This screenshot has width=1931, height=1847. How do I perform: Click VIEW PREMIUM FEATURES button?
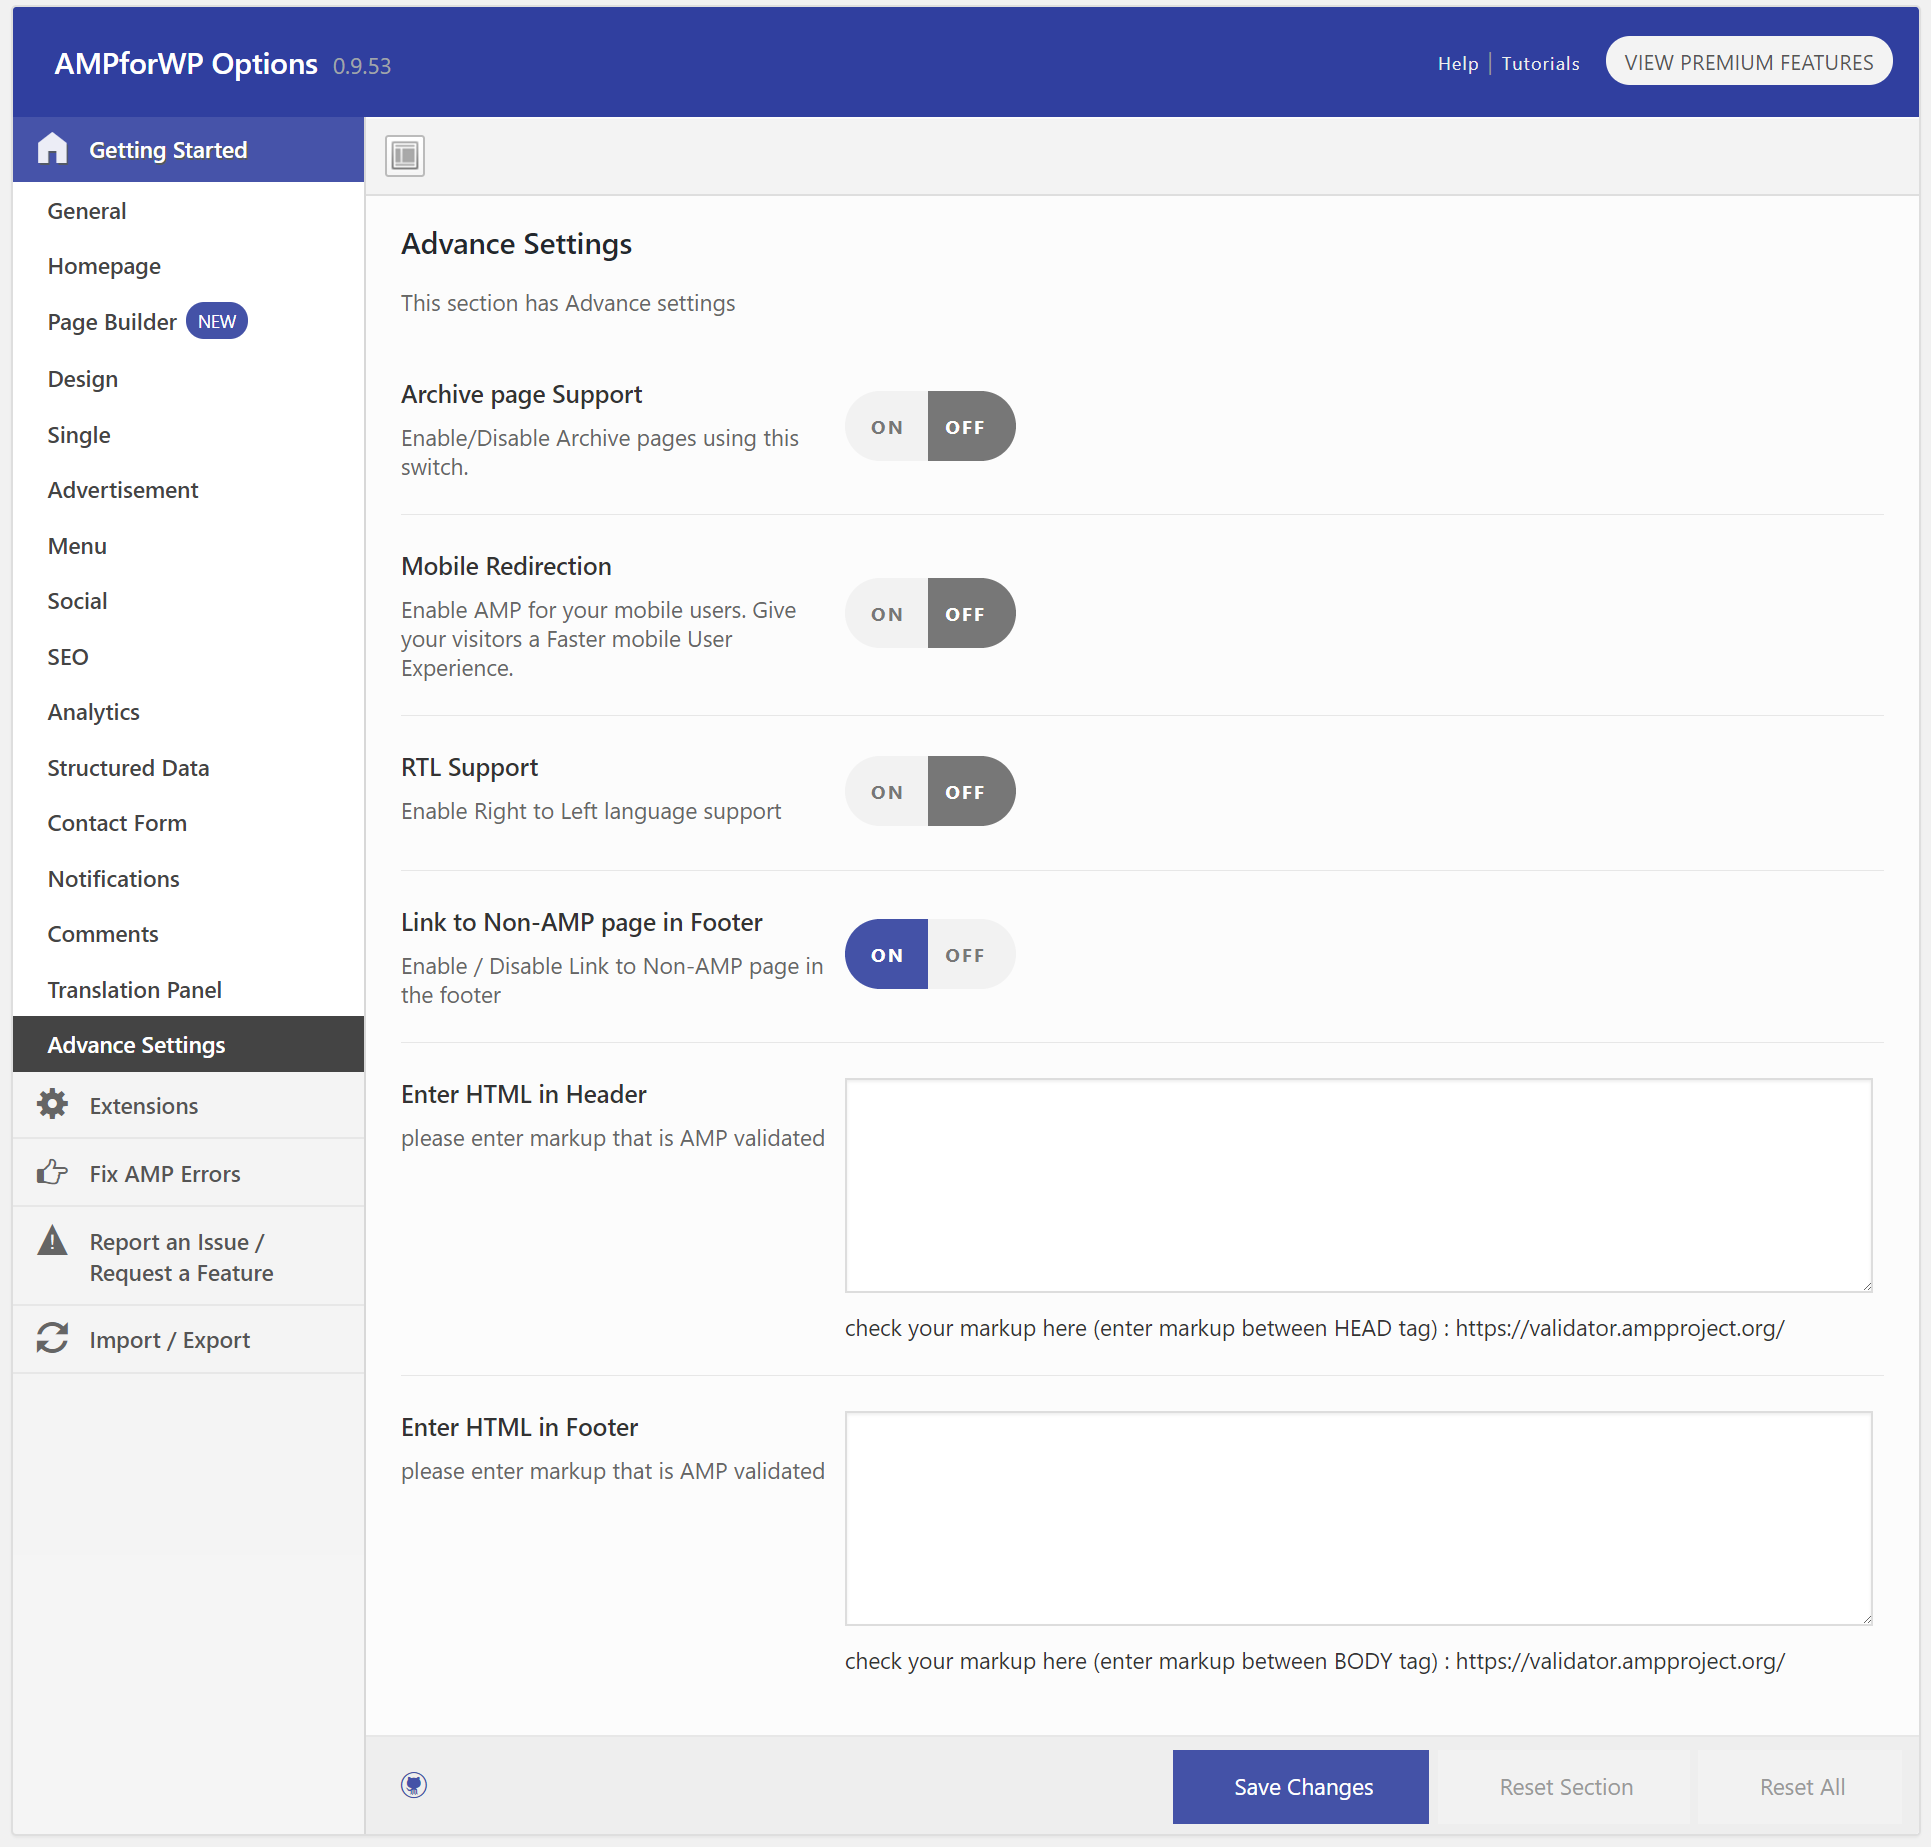[x=1748, y=60]
